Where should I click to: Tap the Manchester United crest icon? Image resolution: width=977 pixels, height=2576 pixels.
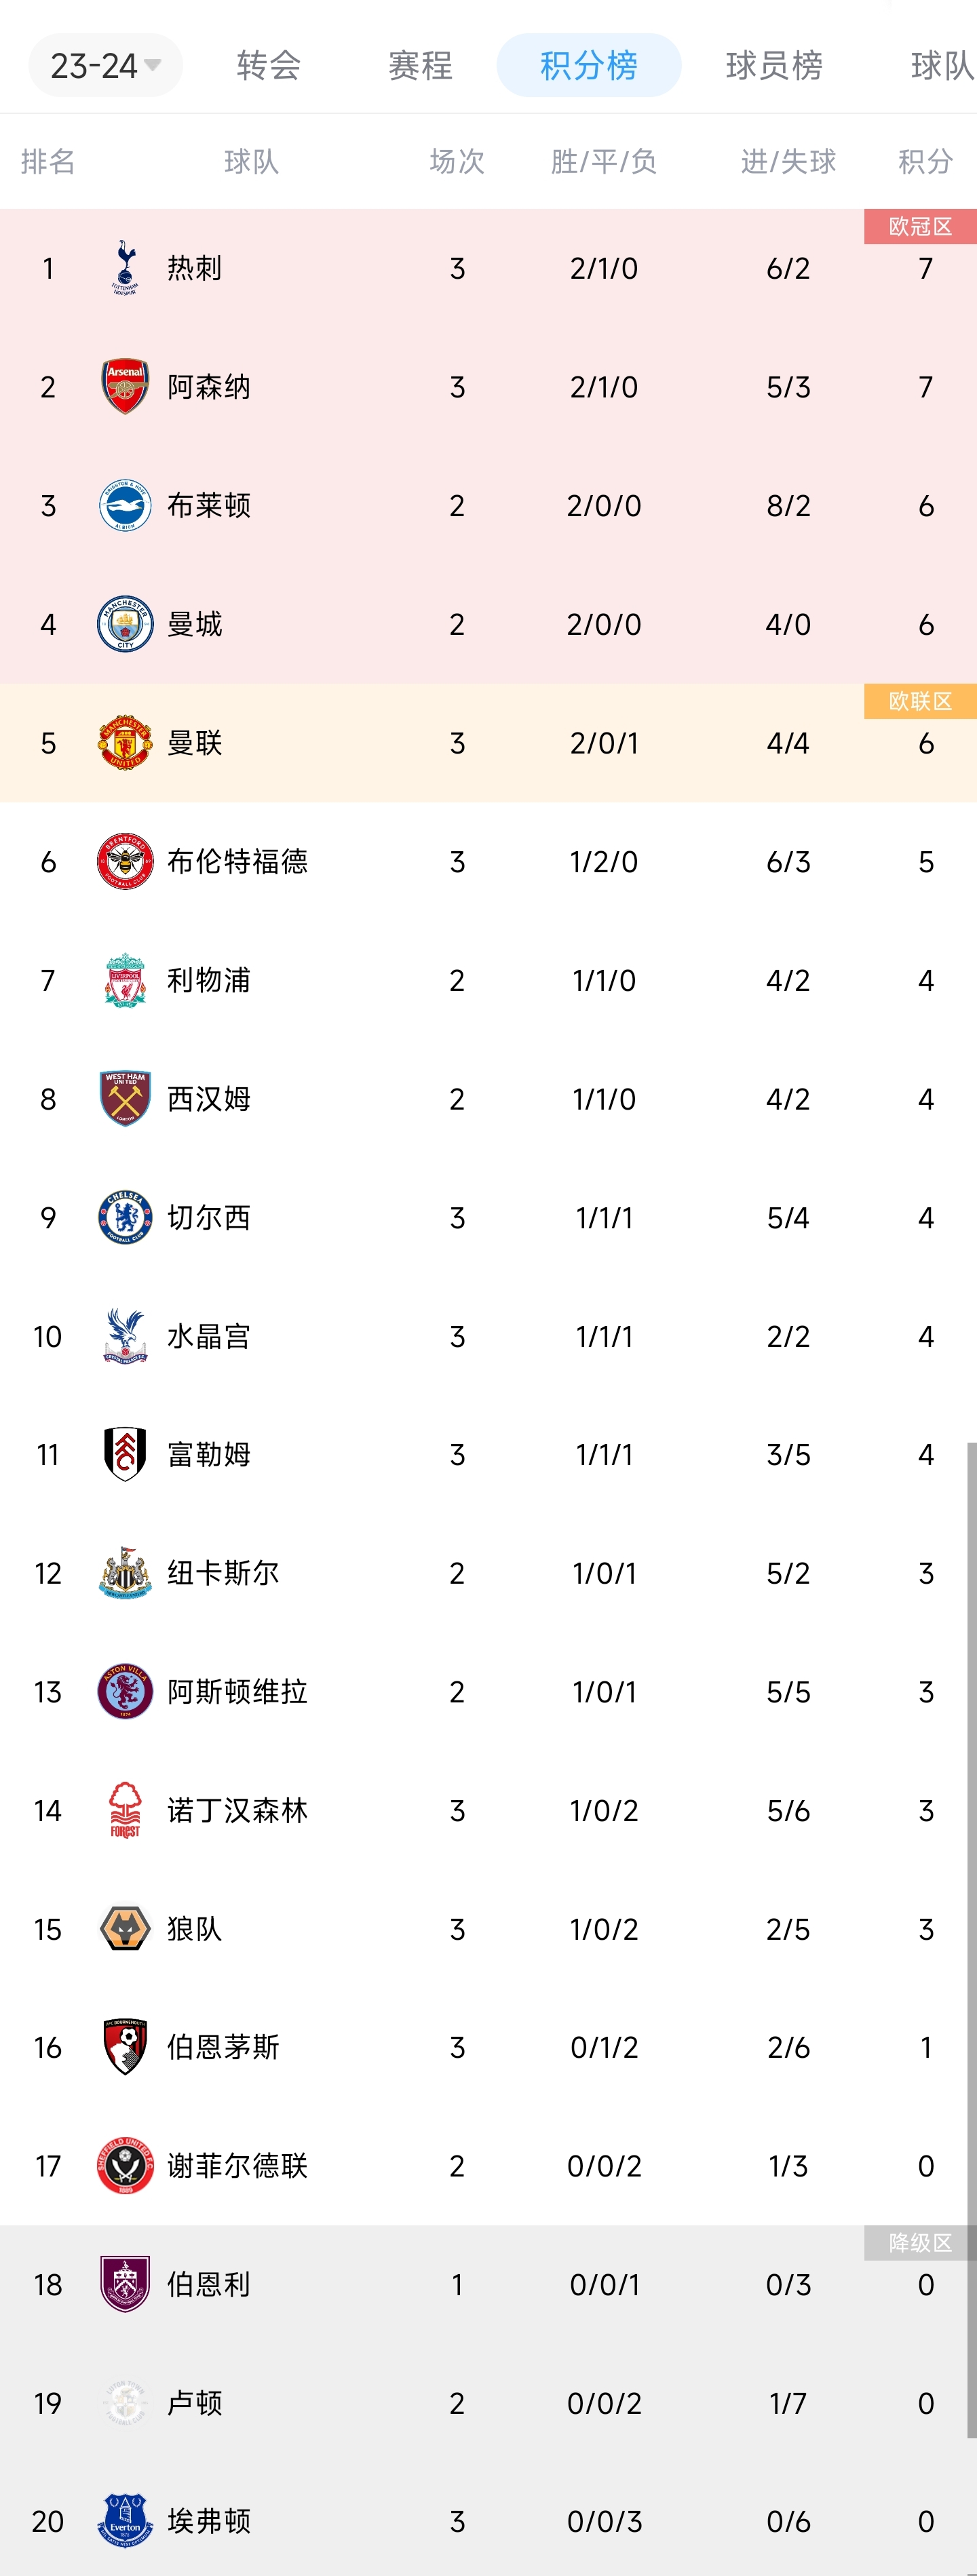[x=125, y=743]
